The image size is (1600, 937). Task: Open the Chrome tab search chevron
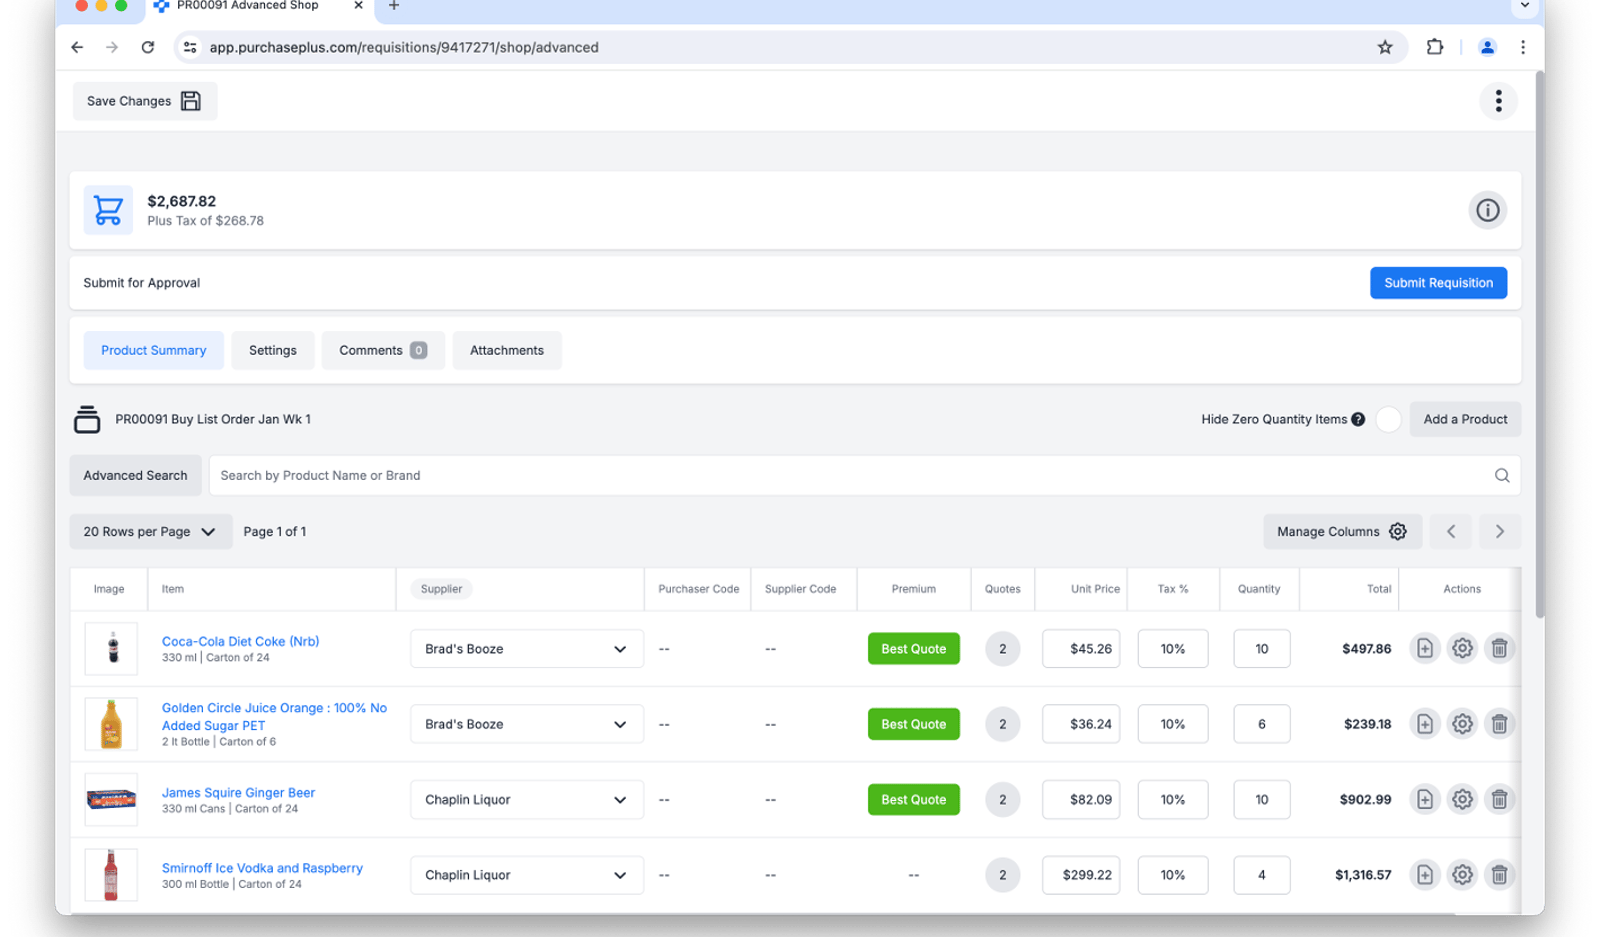coord(1524,6)
